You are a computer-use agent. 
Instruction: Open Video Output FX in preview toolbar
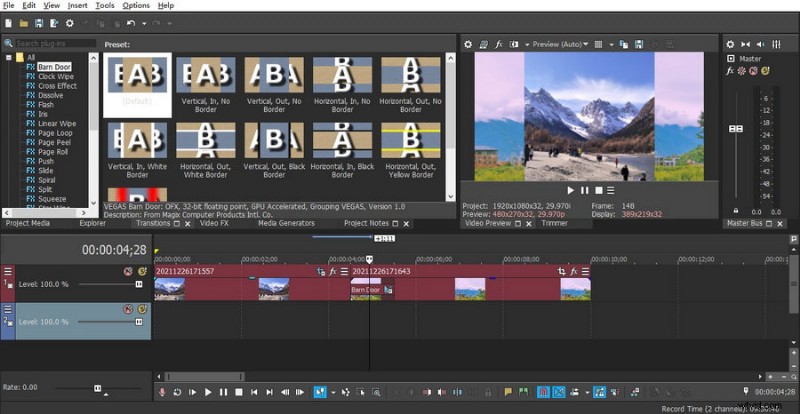[499, 44]
